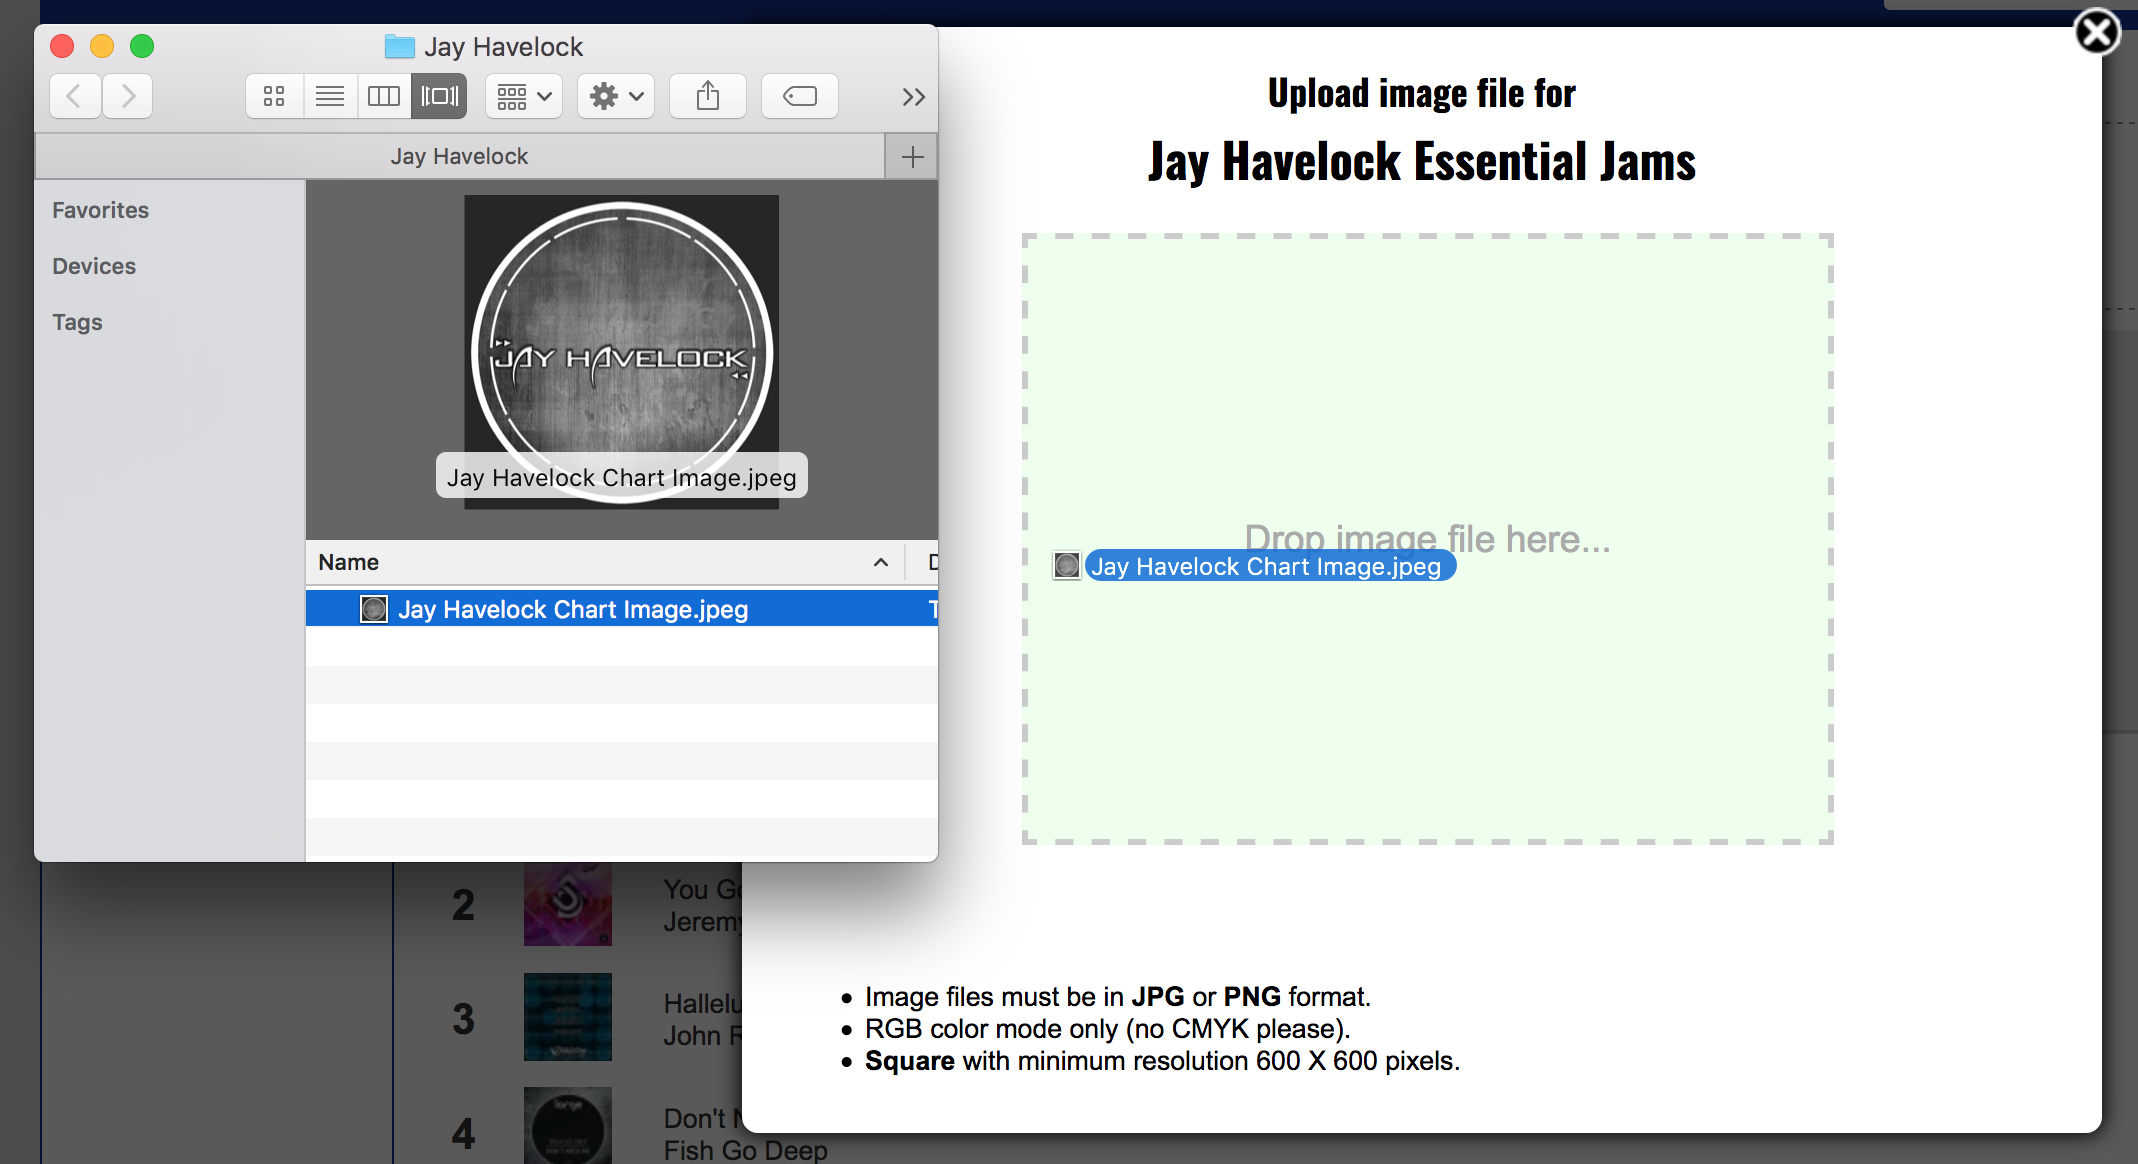Open the item arrangement dropdown
This screenshot has height=1164, width=2138.
click(524, 96)
